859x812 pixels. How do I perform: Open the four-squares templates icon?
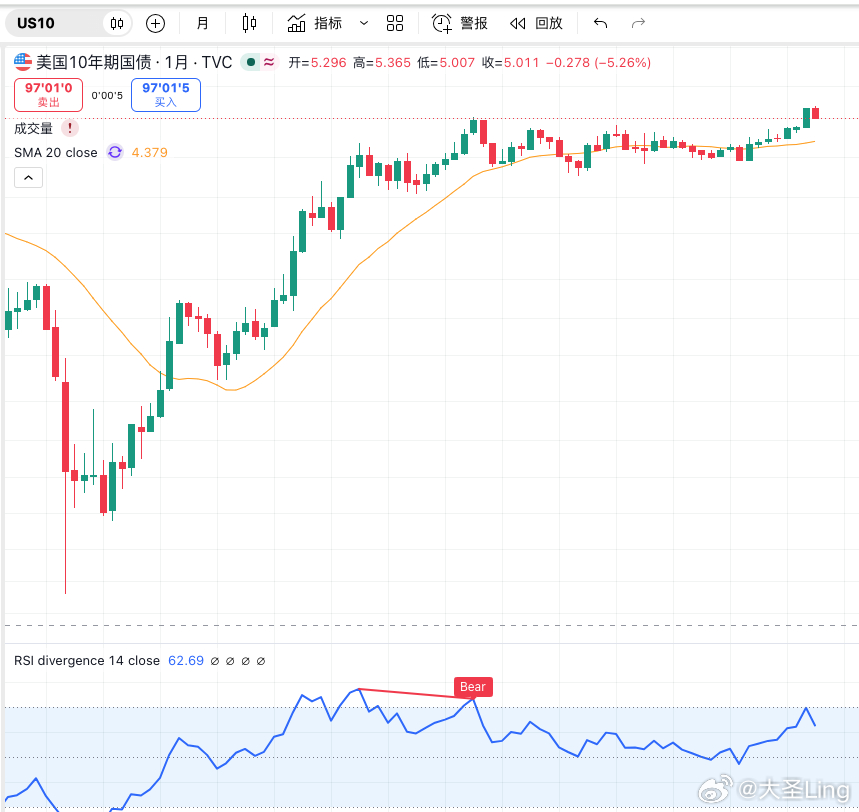click(x=395, y=23)
